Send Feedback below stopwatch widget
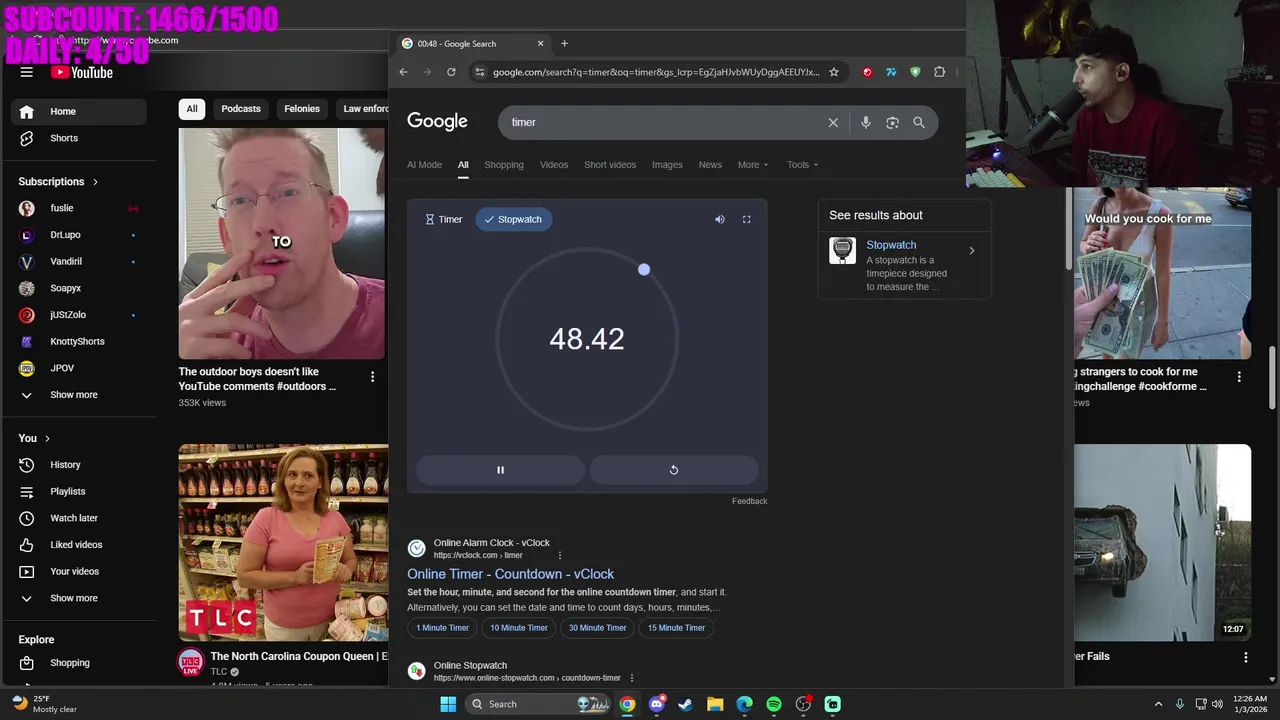1280x720 pixels. pyautogui.click(x=749, y=501)
